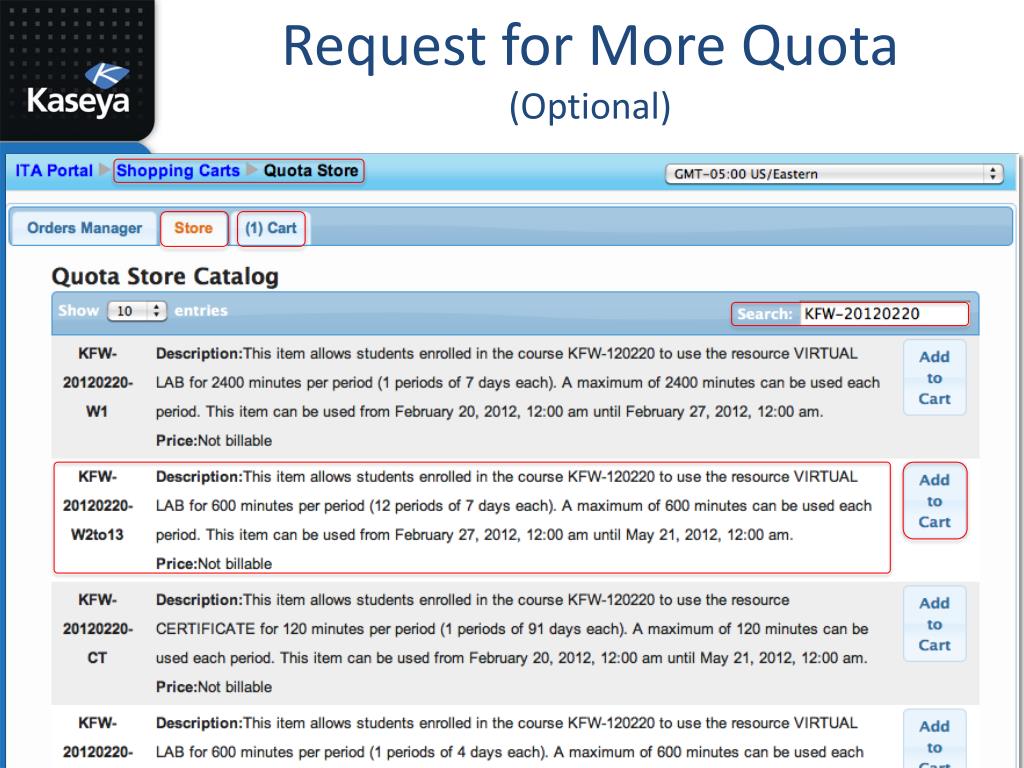
Task: Open the (1) Cart tab
Action: [x=270, y=228]
